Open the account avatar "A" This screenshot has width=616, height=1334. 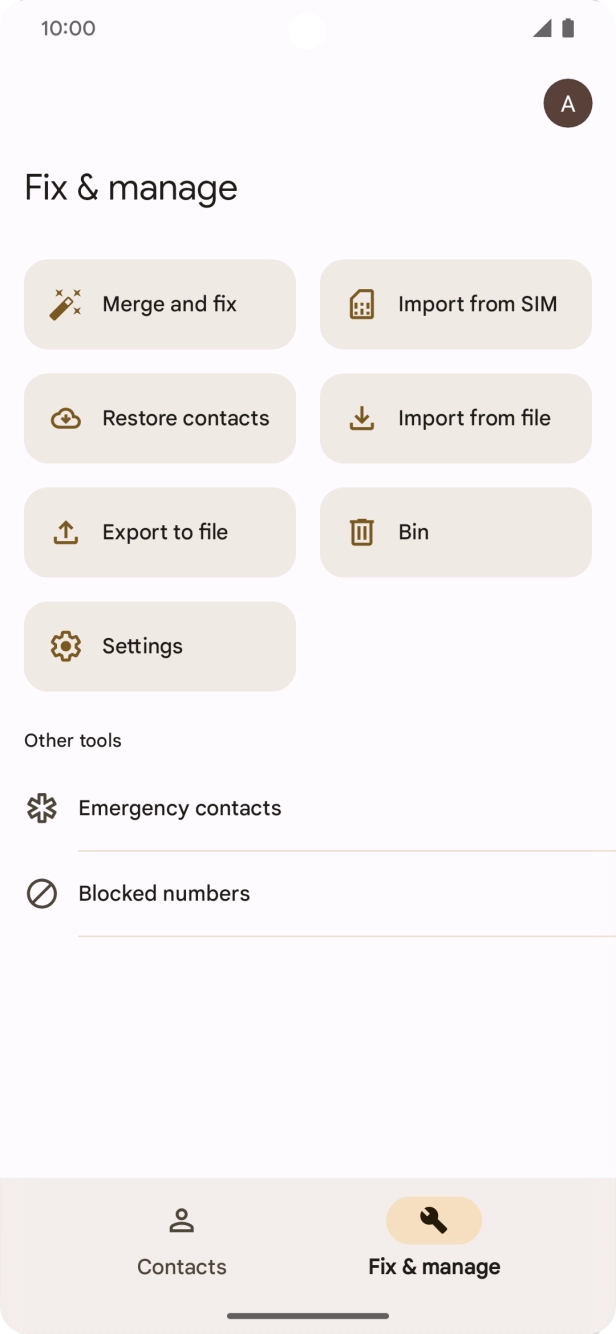(568, 103)
